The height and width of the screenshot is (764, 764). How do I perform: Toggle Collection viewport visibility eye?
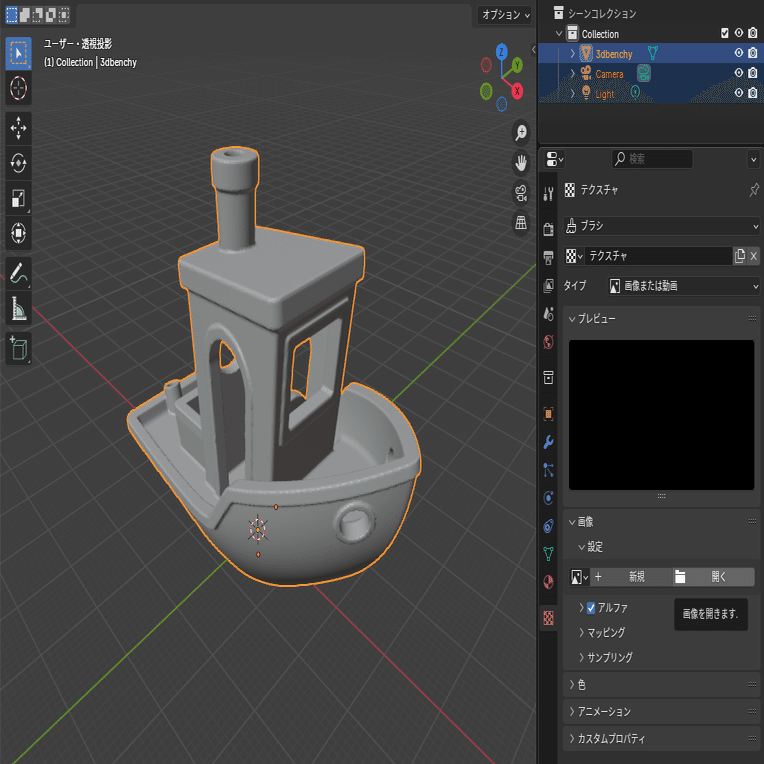point(739,33)
